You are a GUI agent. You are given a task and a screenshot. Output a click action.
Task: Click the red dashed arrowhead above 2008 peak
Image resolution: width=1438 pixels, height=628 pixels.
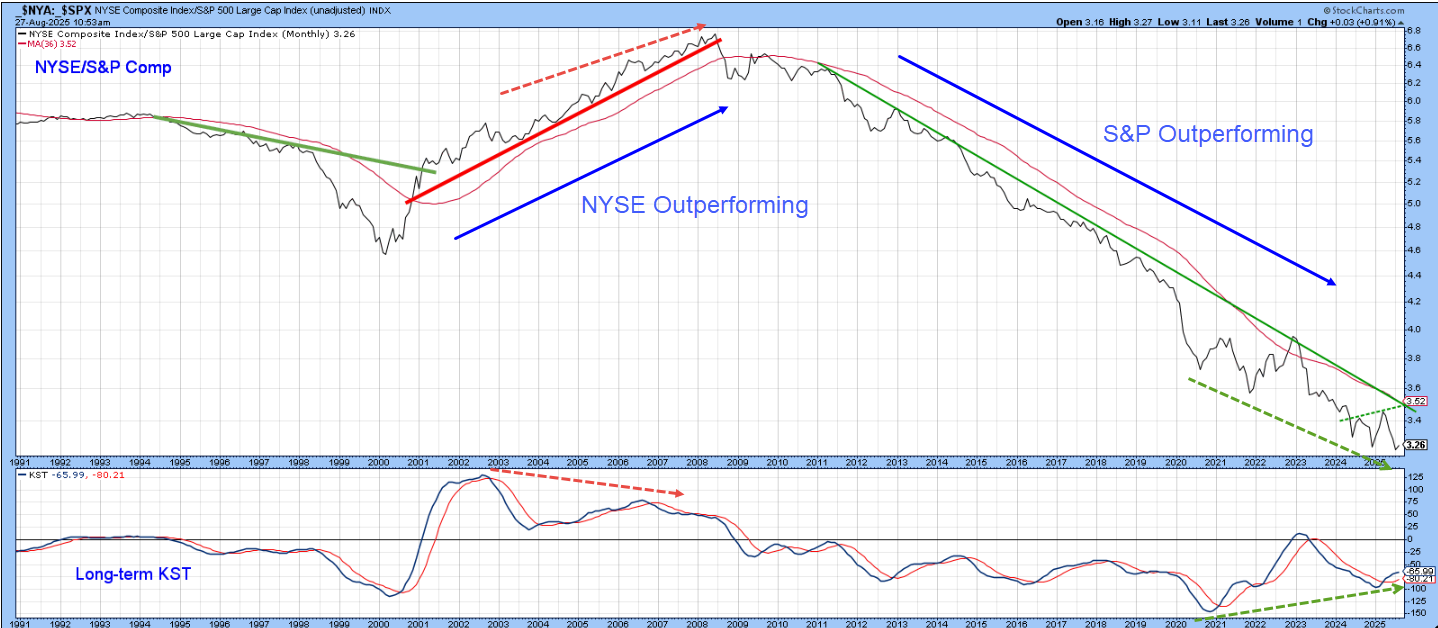pyautogui.click(x=702, y=28)
